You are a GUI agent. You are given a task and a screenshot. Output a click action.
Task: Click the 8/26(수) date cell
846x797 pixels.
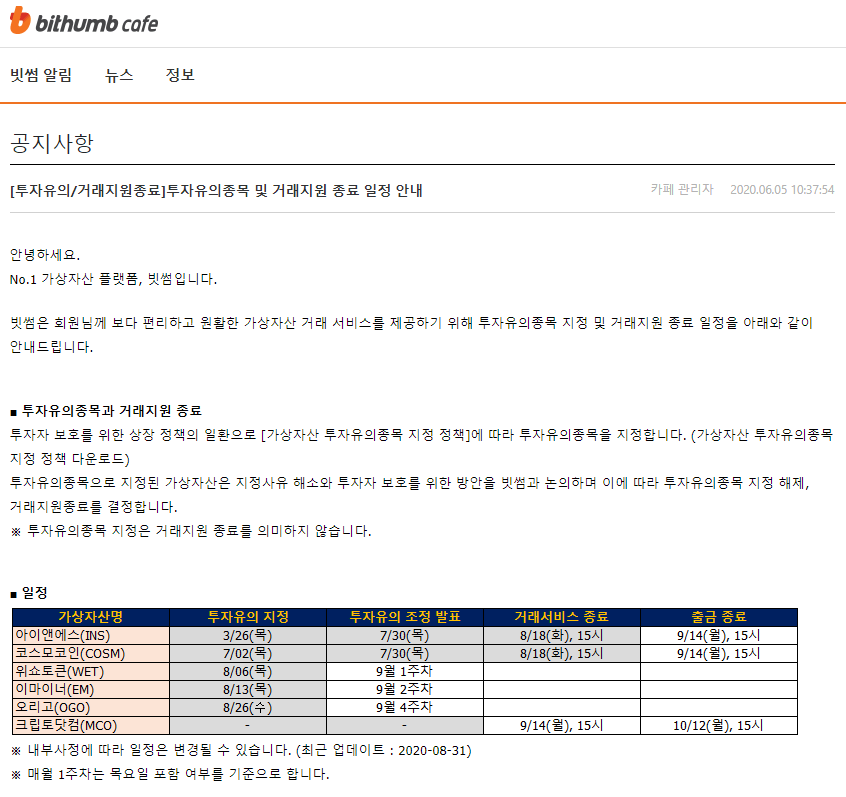pos(248,707)
